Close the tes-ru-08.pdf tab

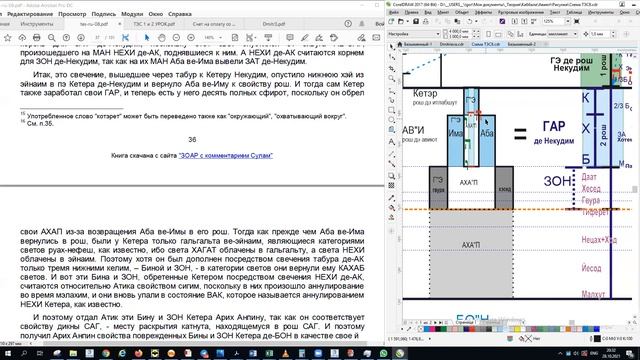(120, 24)
